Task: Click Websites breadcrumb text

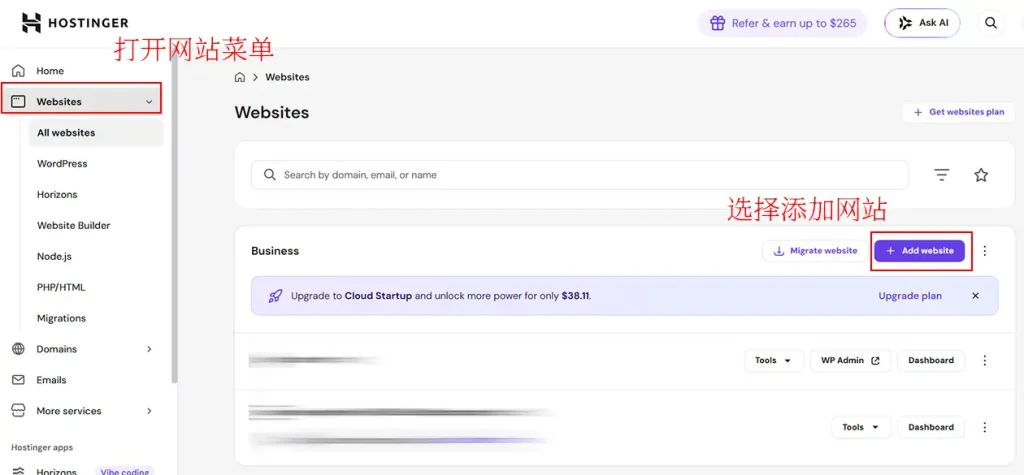Action: click(287, 77)
